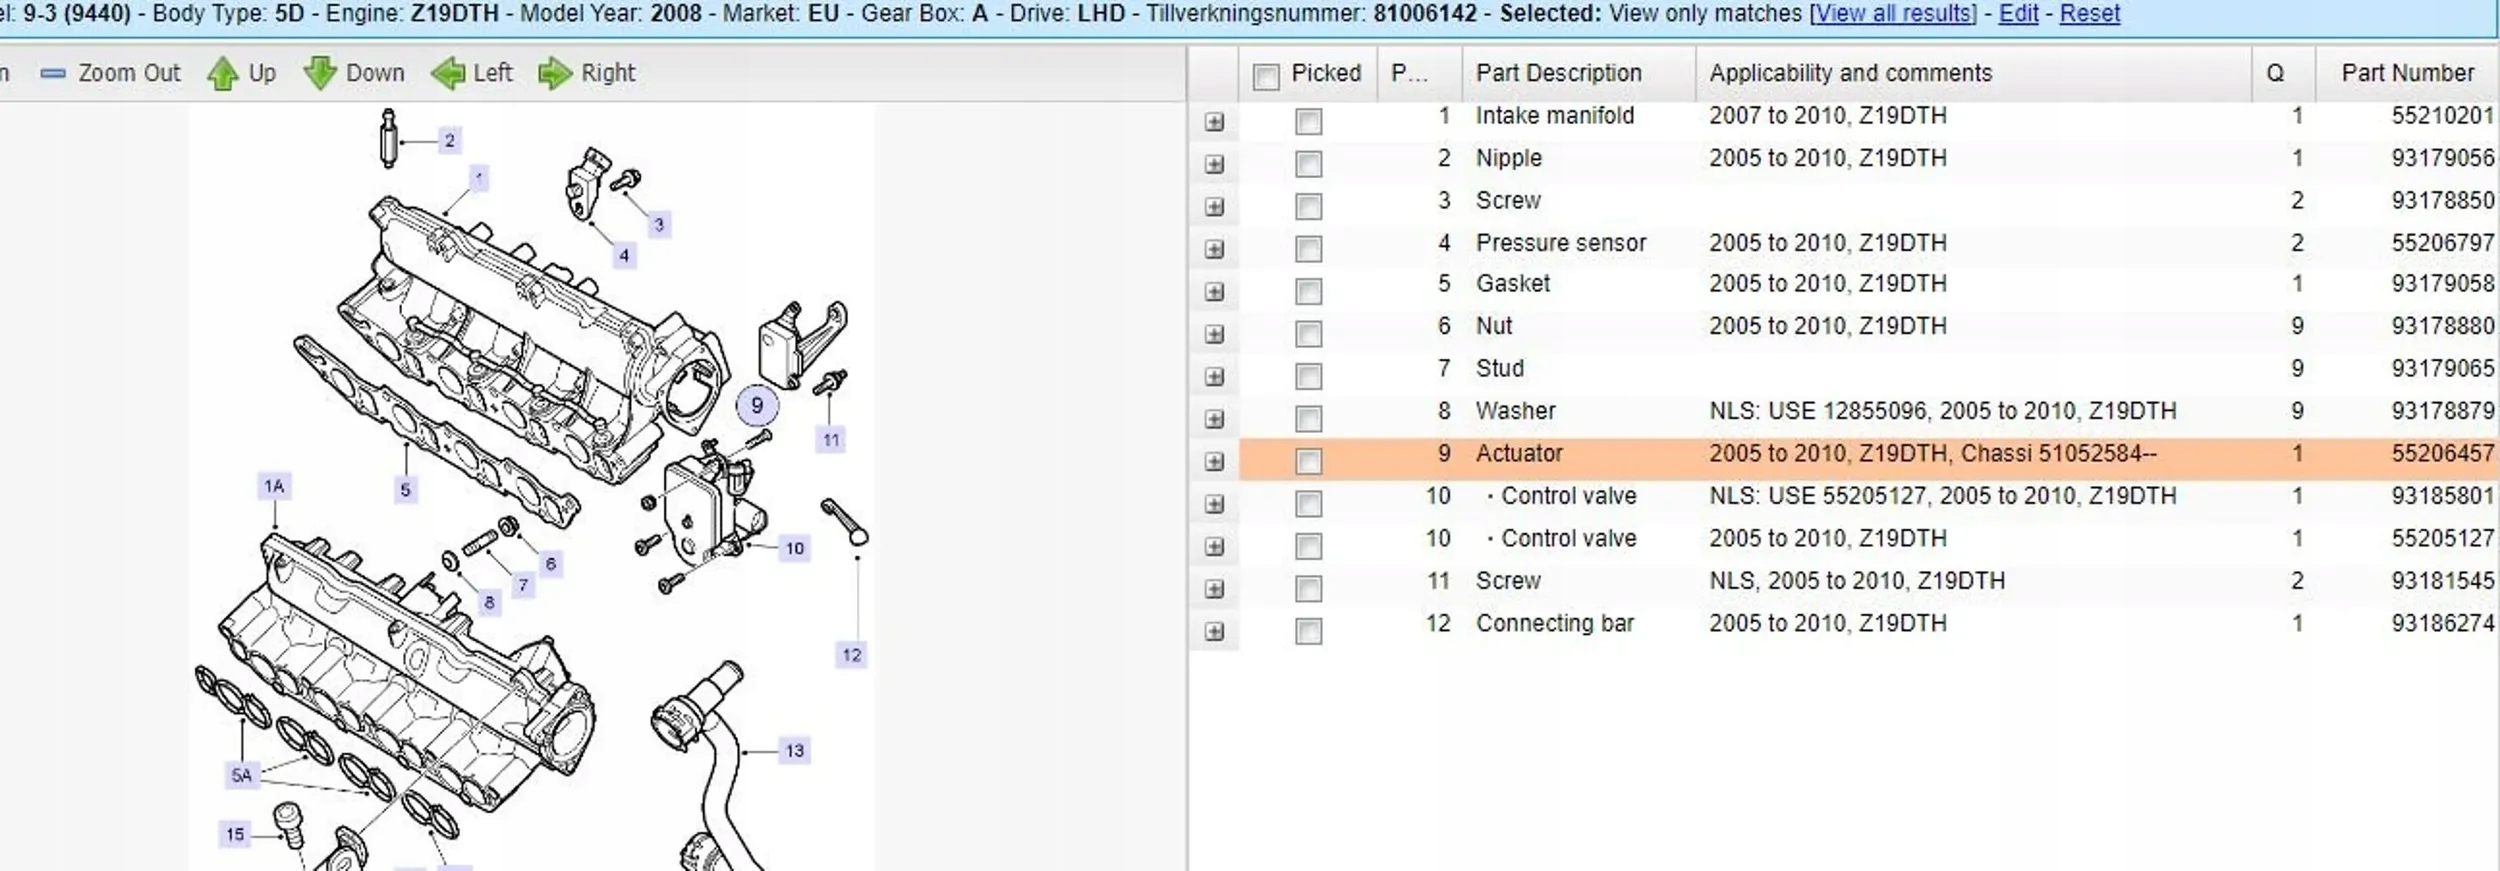Expand the Connecting bar row details
The width and height of the screenshot is (2500, 871).
point(1214,631)
